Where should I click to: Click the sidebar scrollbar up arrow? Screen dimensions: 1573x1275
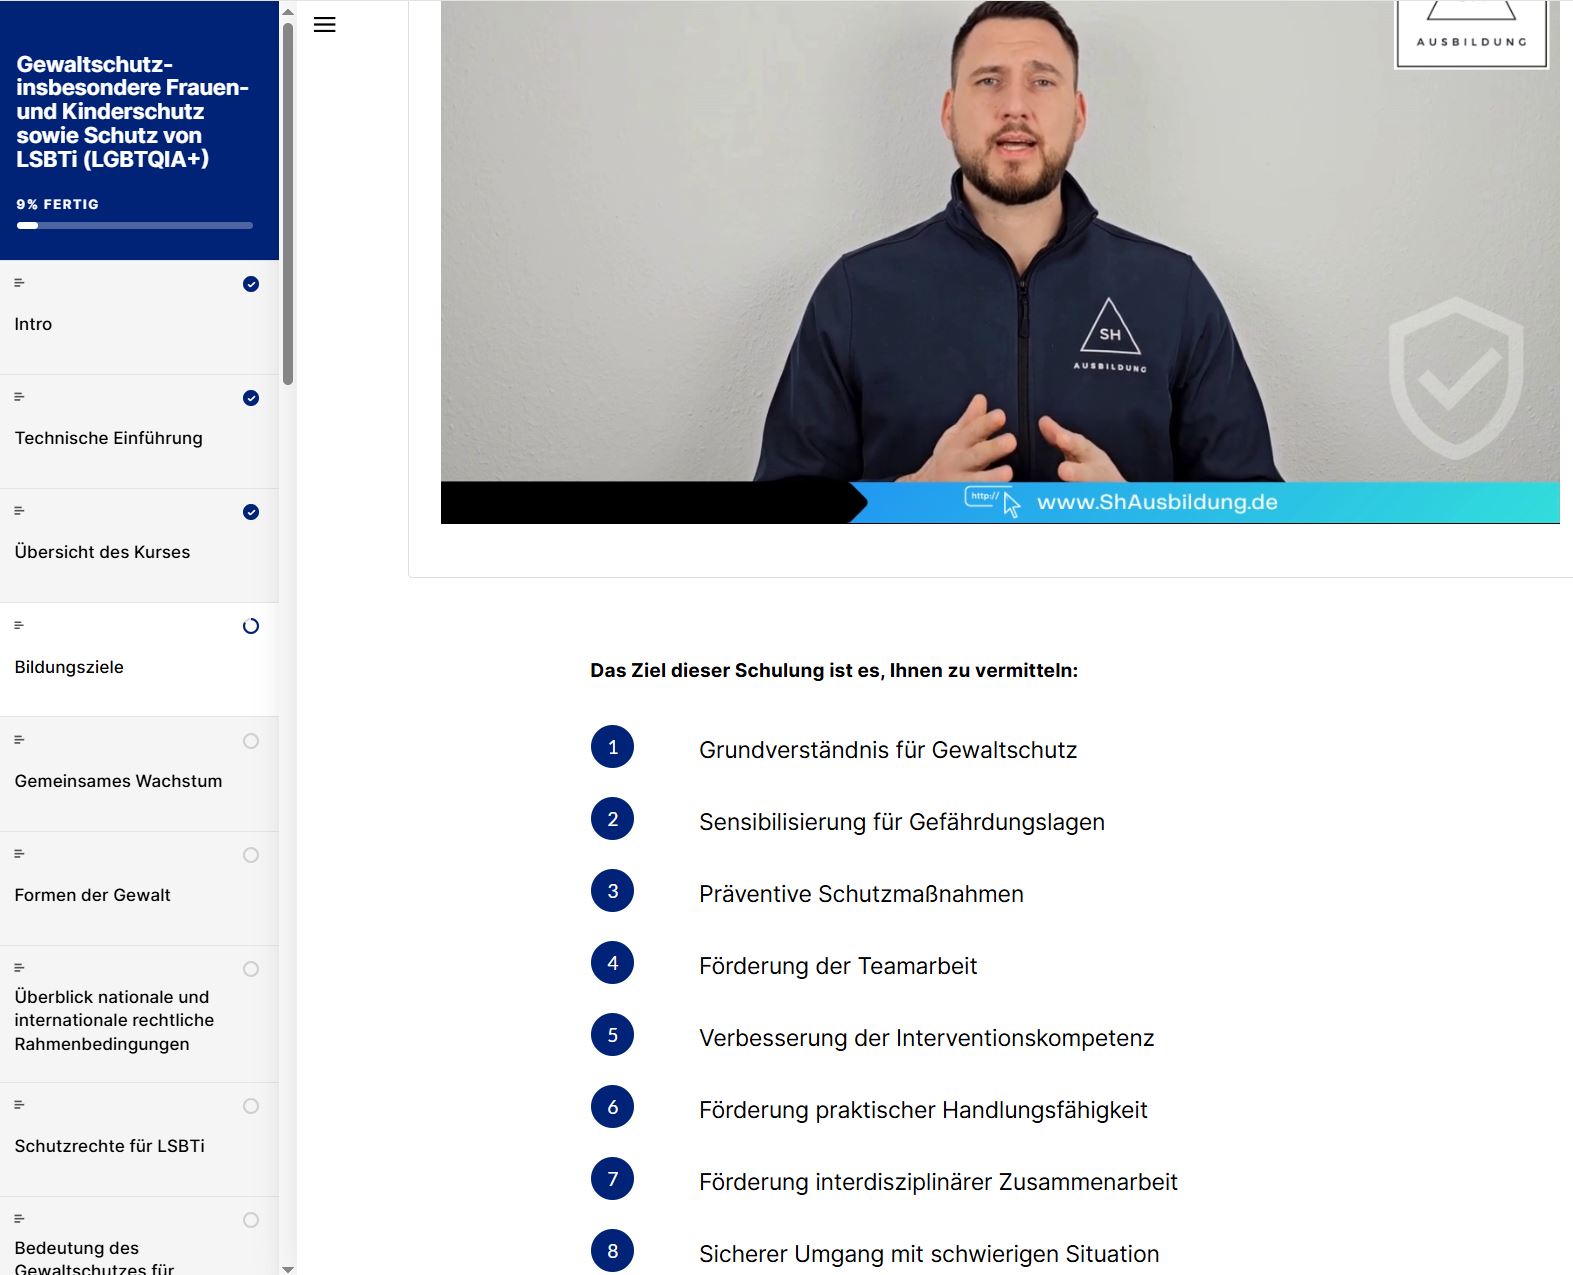tap(288, 13)
